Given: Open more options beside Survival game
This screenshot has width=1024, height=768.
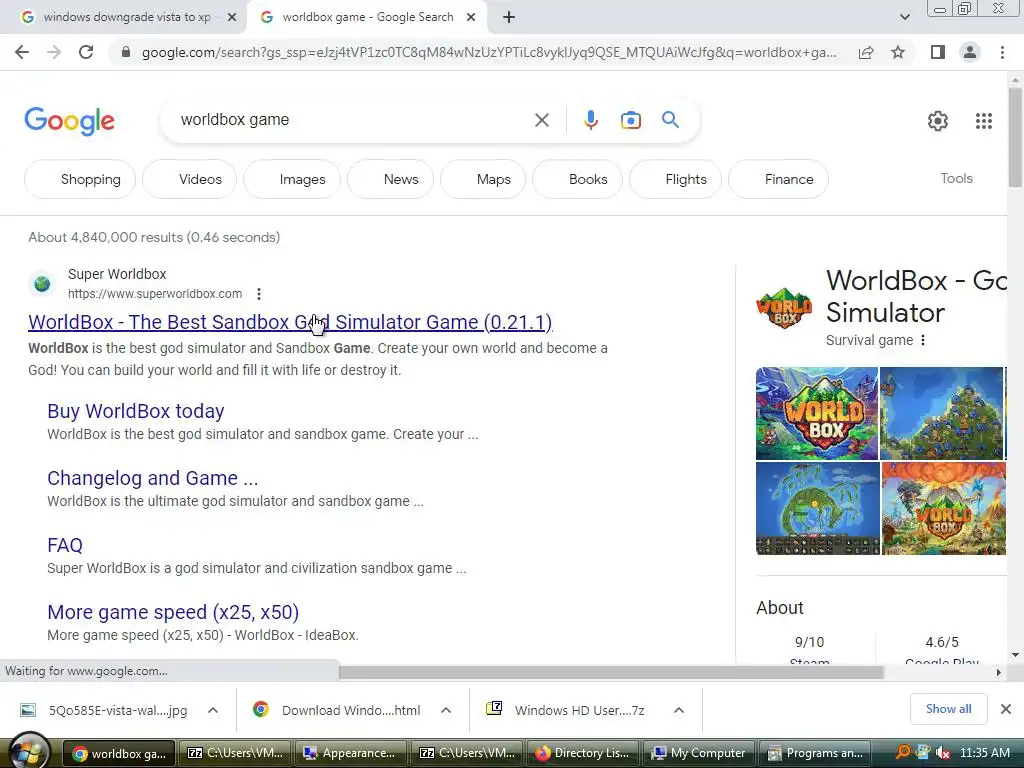Looking at the screenshot, I should [x=923, y=340].
